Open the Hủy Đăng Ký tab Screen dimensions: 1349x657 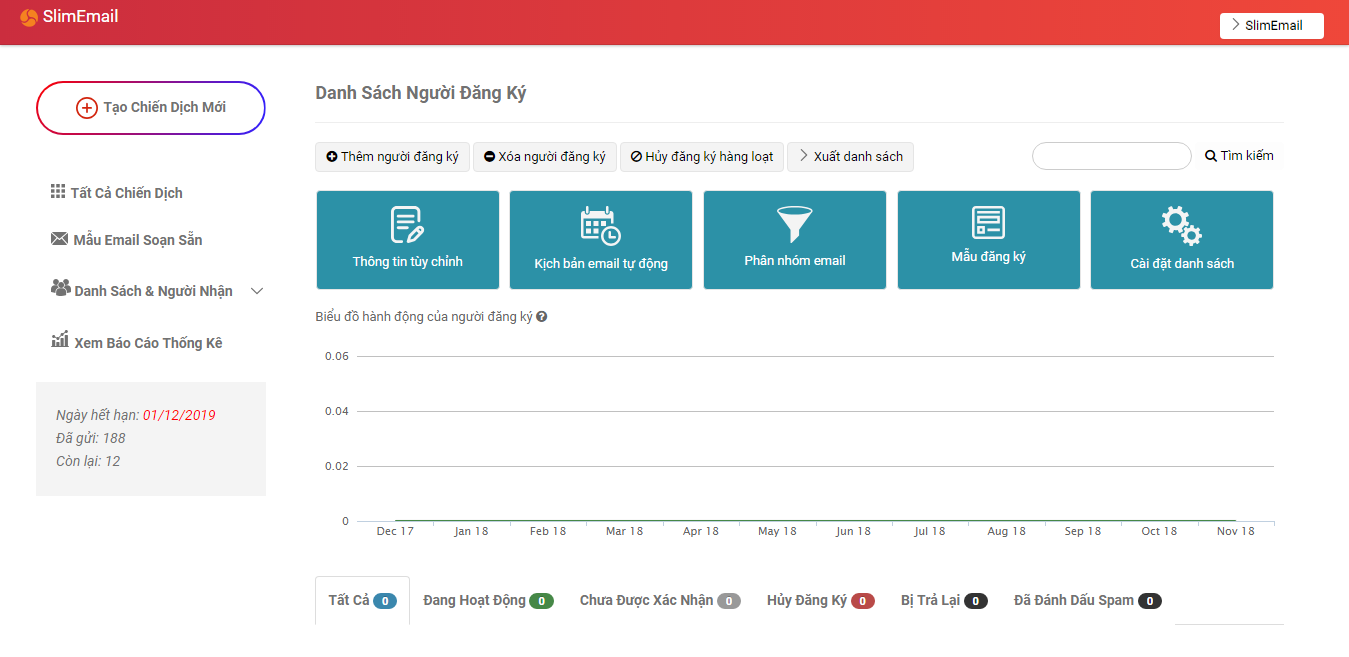click(819, 601)
